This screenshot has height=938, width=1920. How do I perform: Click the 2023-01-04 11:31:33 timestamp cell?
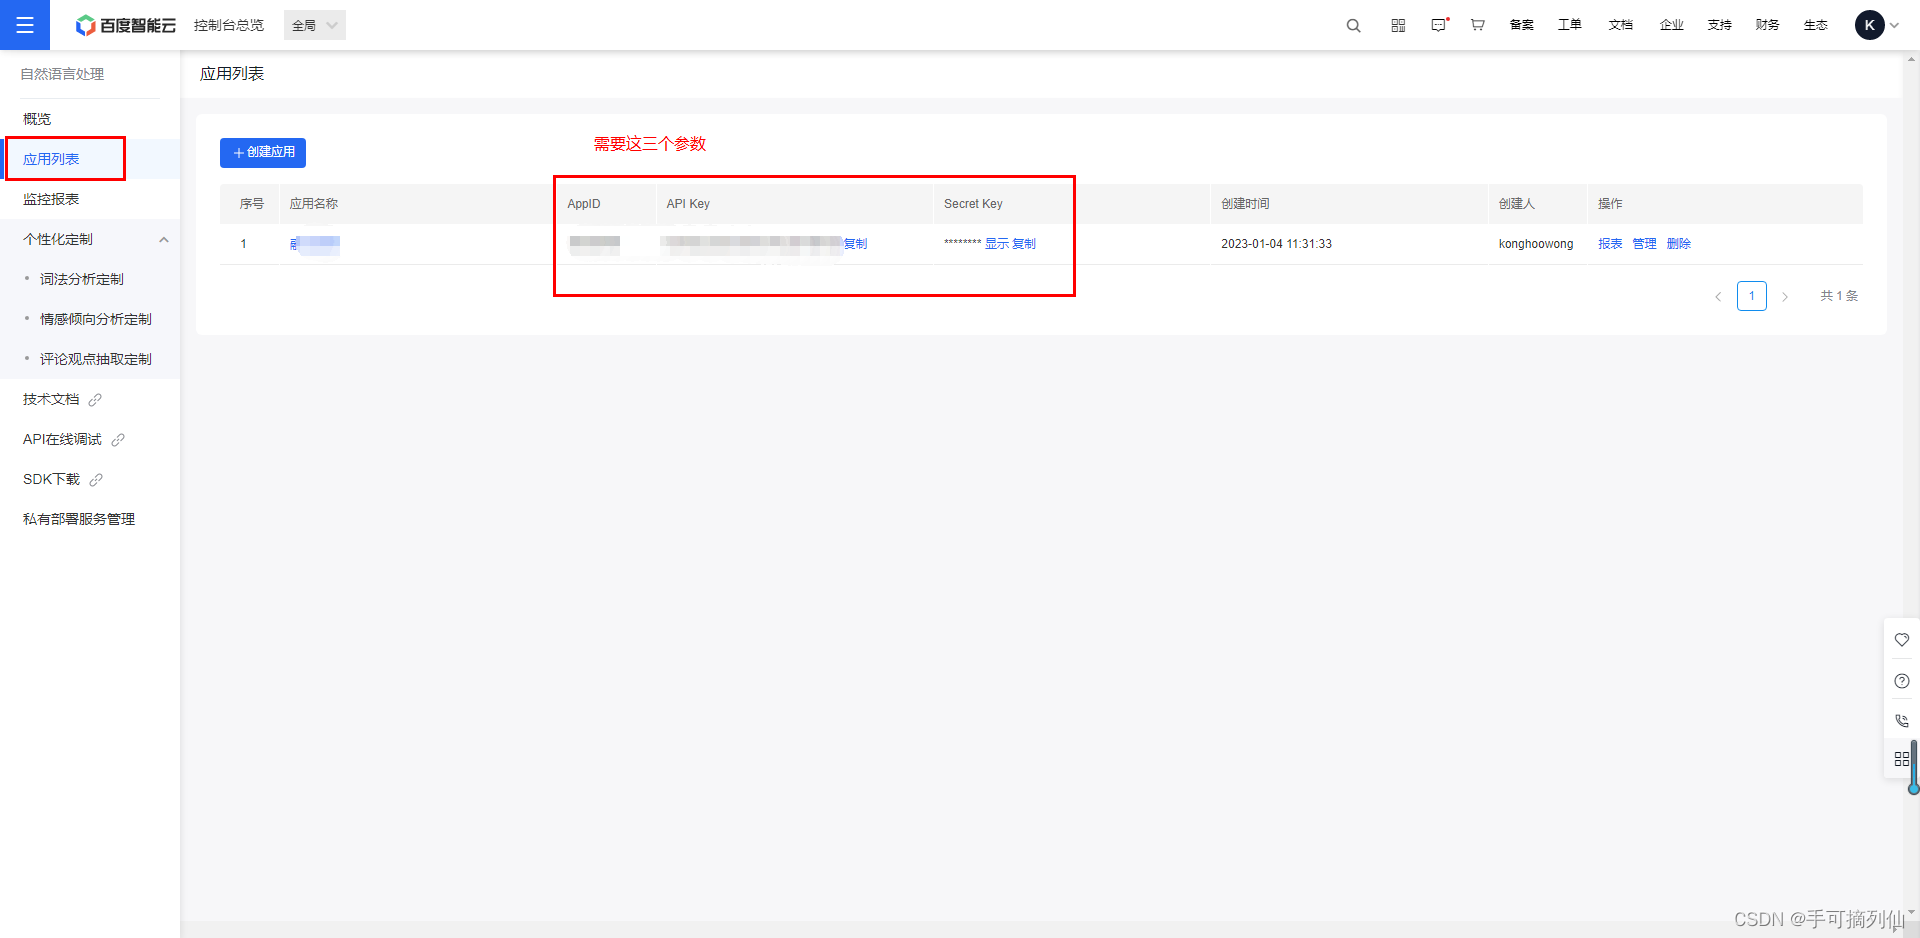[1276, 244]
